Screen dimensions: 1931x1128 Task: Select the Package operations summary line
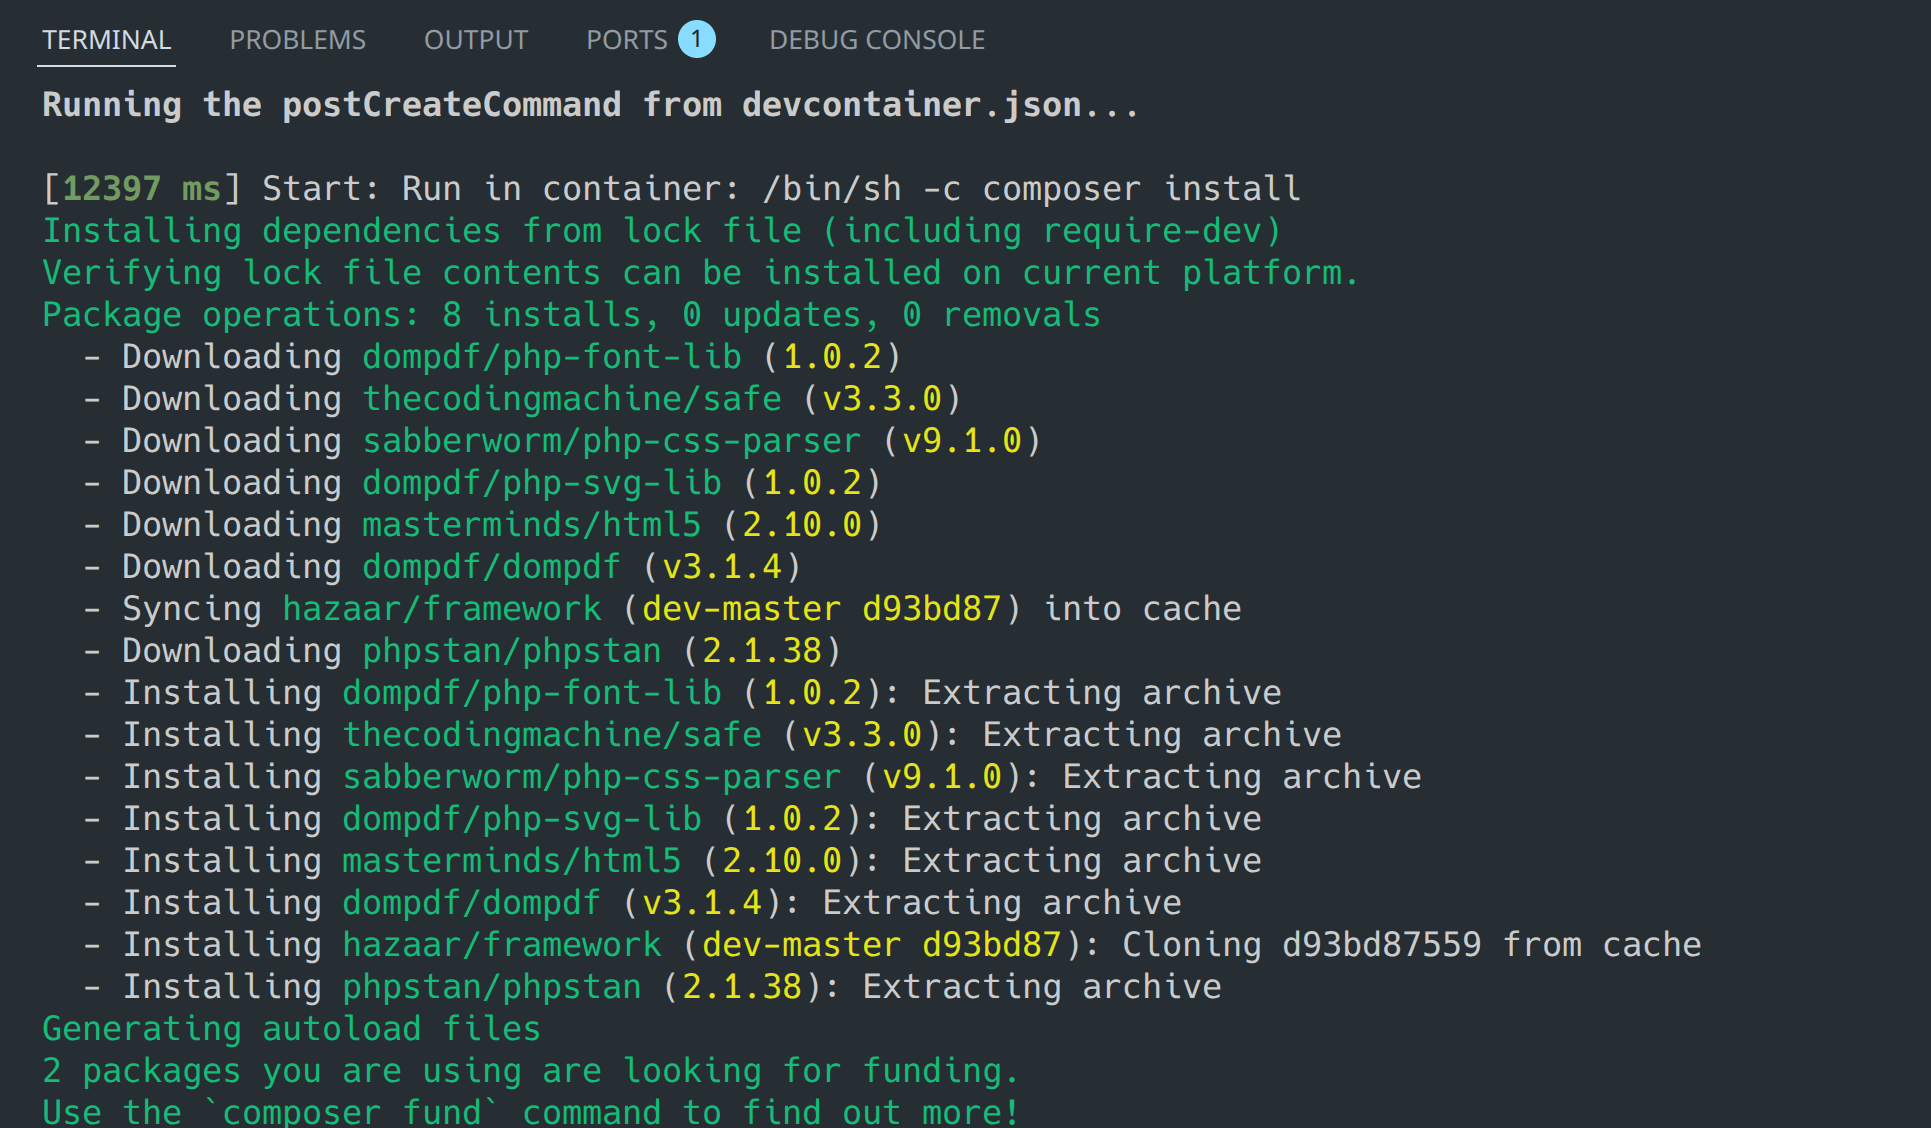[x=570, y=314]
